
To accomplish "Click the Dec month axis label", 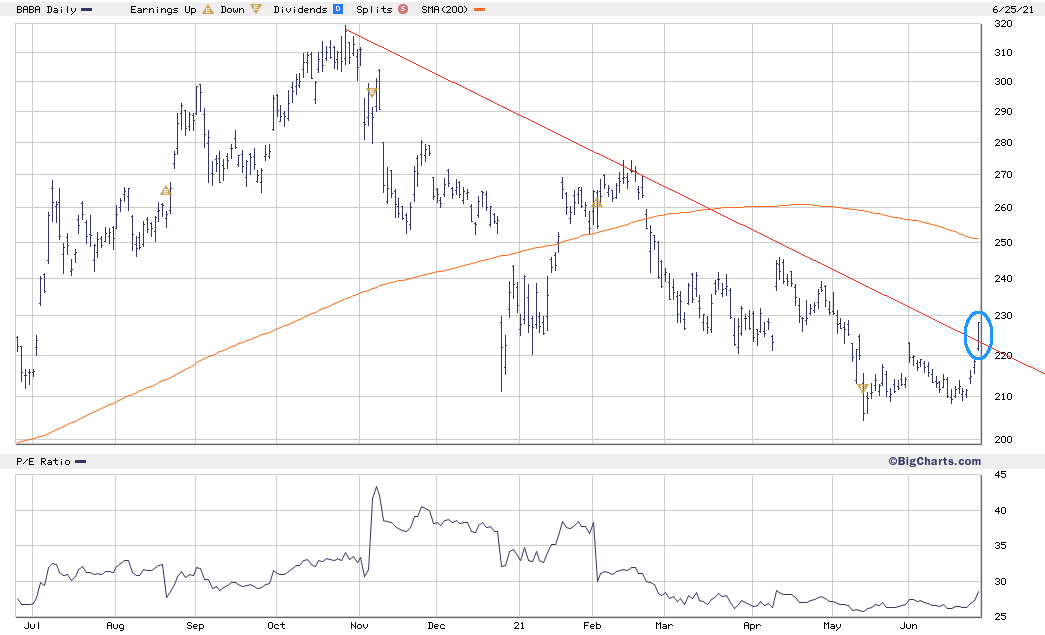I will tap(436, 626).
